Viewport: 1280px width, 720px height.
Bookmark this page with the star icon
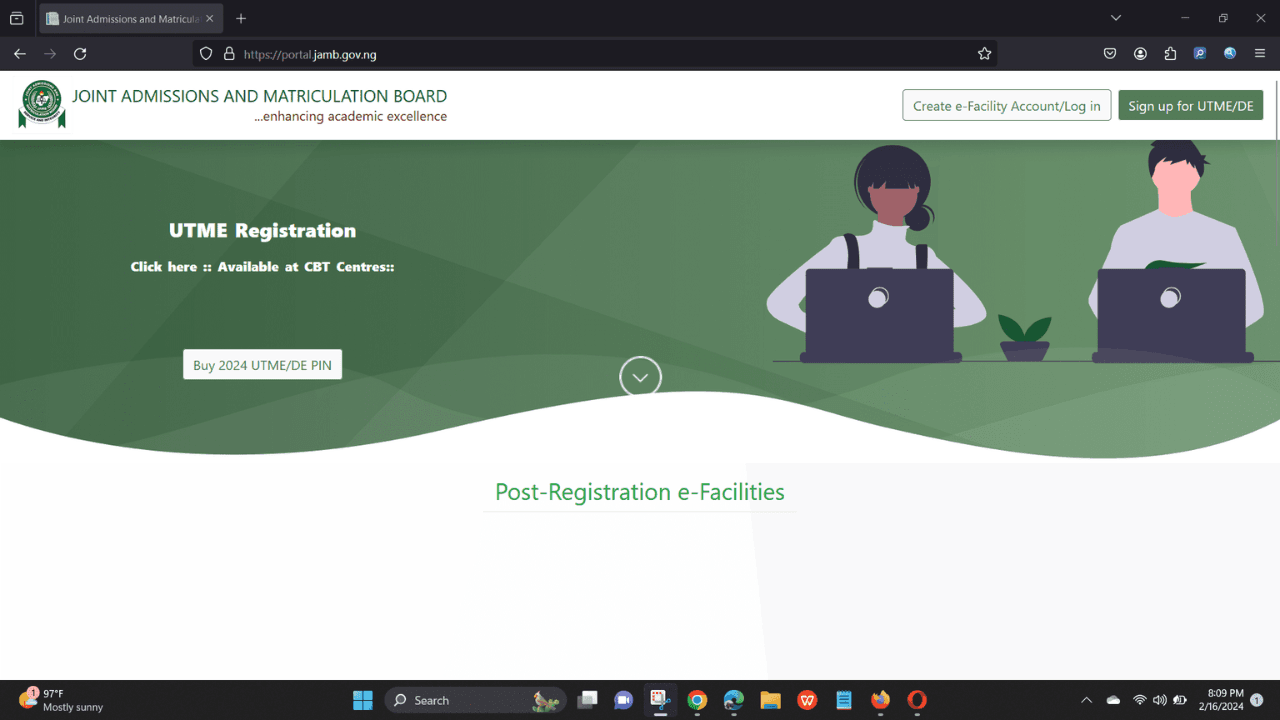[984, 54]
